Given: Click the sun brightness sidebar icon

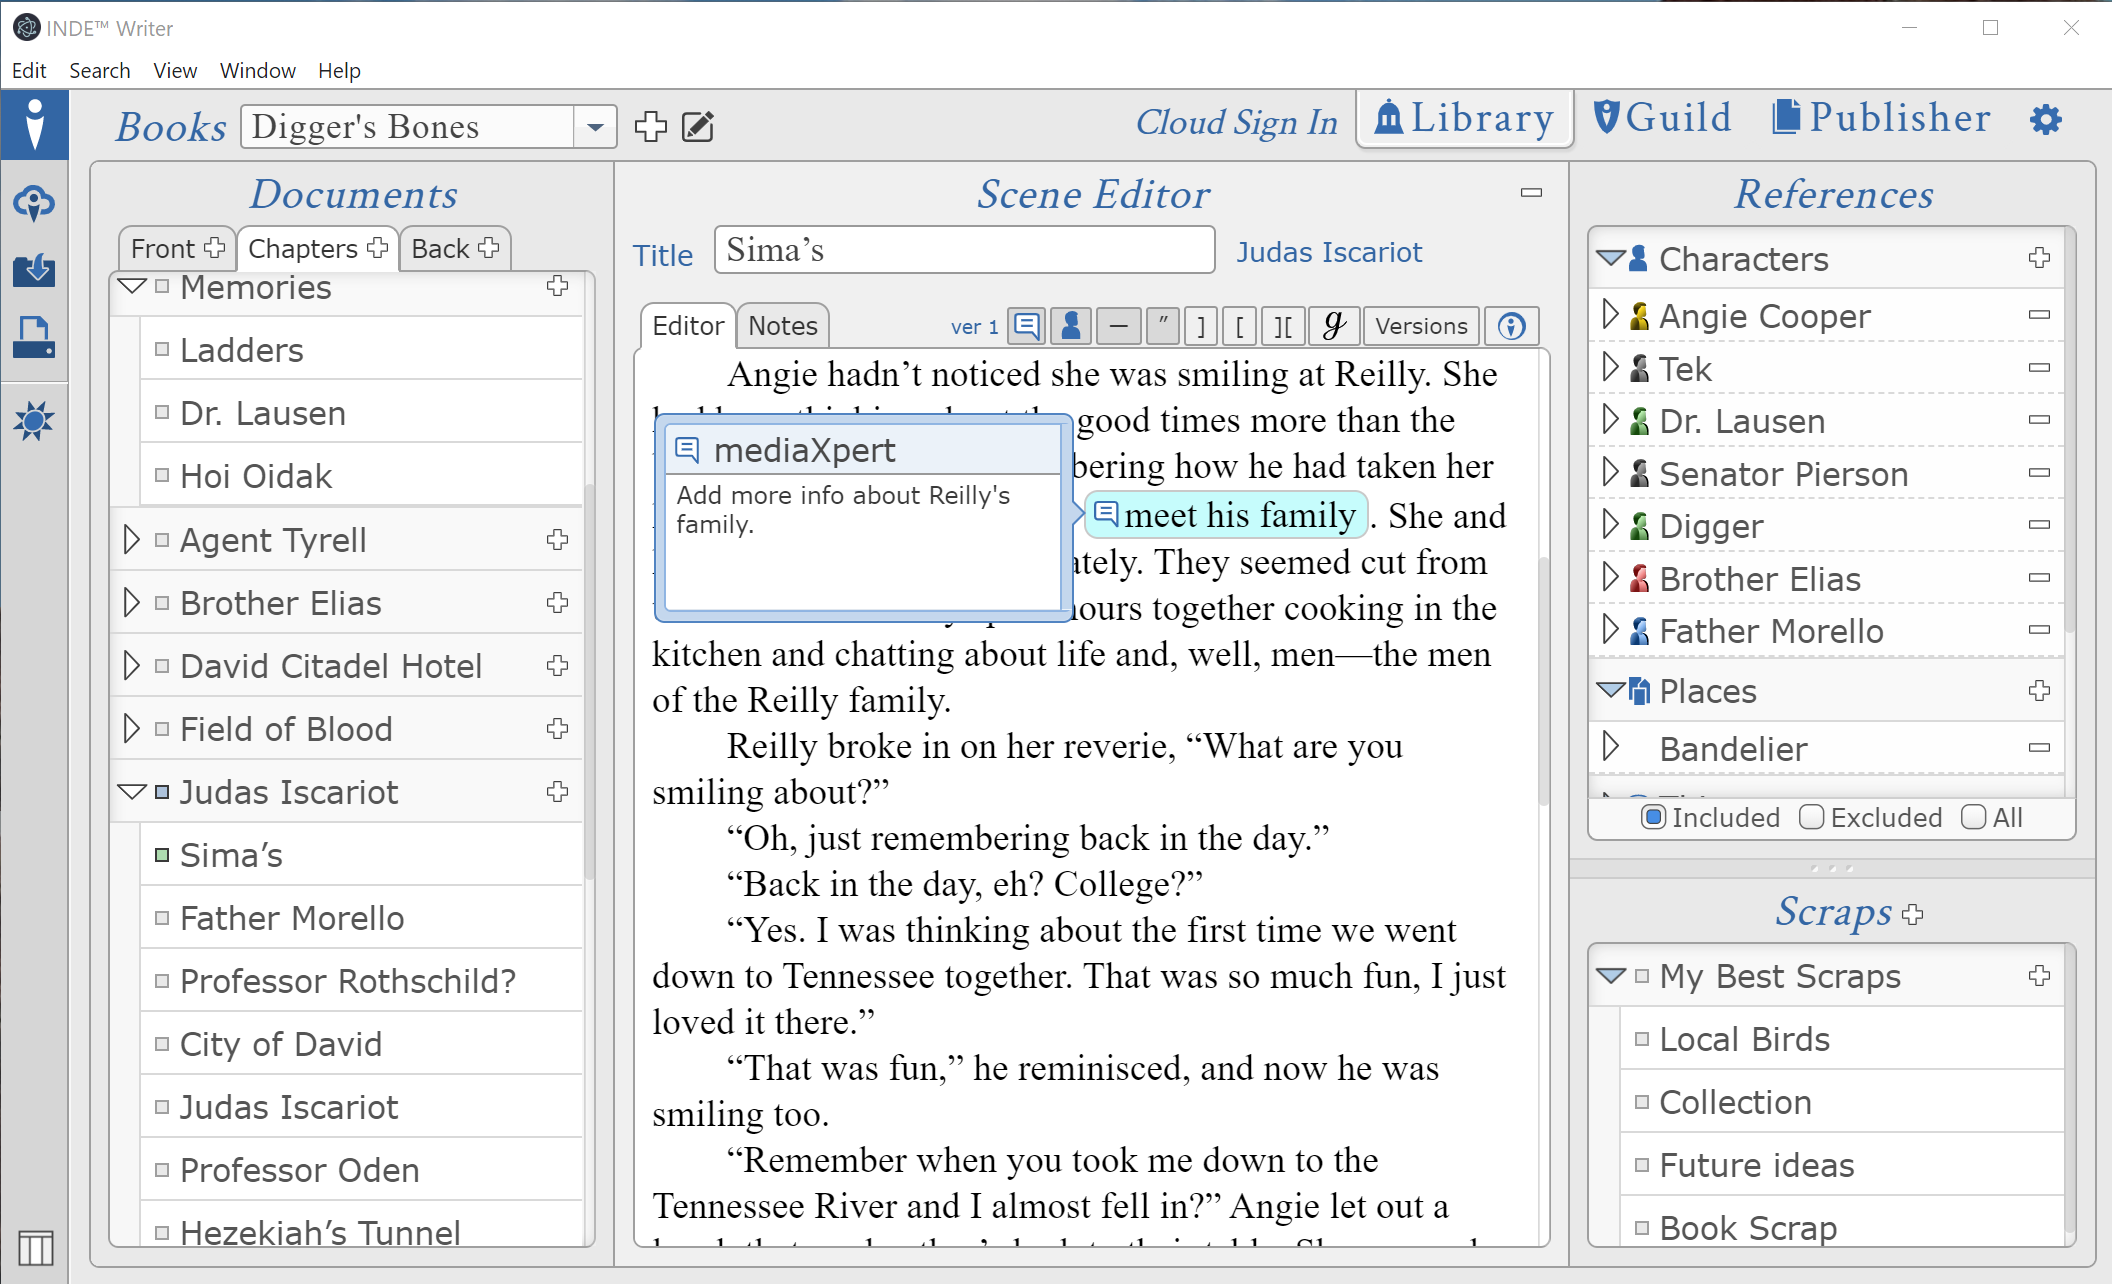Looking at the screenshot, I should [34, 421].
